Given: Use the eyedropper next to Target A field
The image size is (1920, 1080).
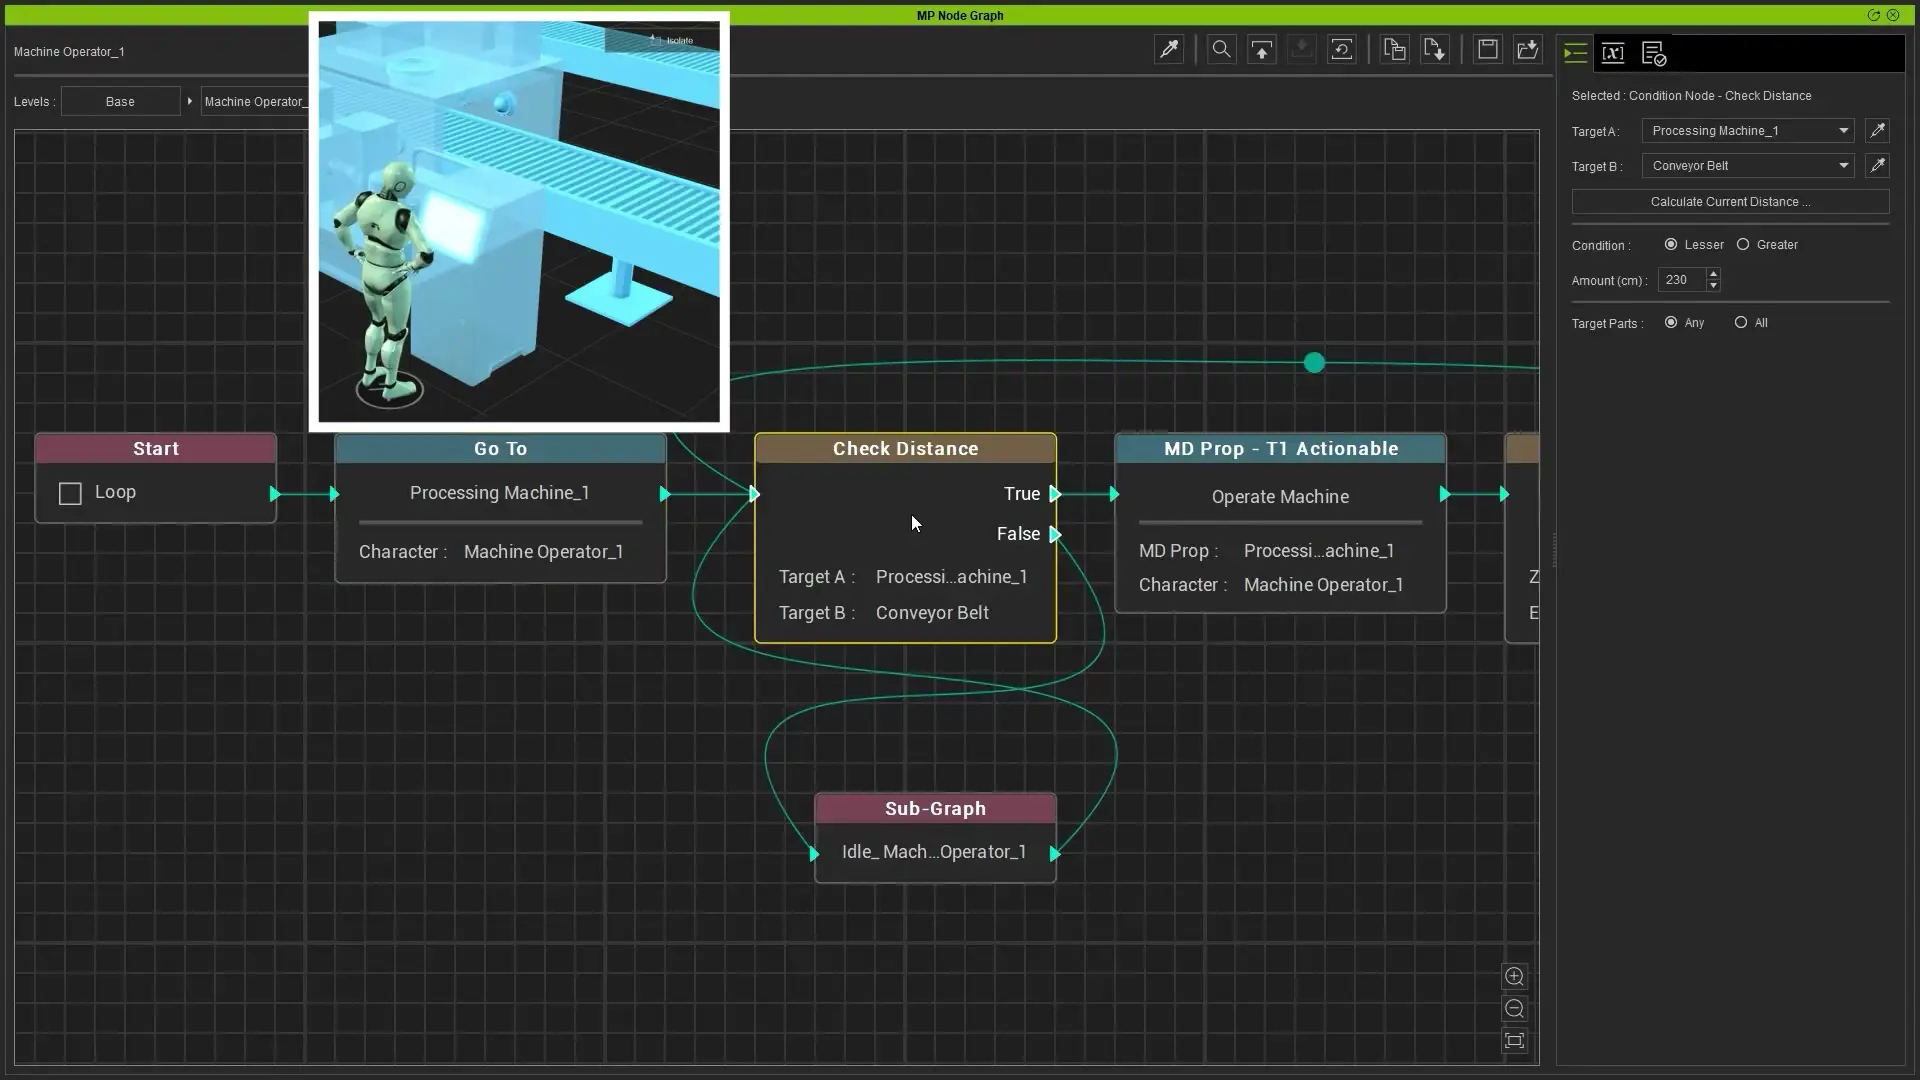Looking at the screenshot, I should pos(1877,130).
